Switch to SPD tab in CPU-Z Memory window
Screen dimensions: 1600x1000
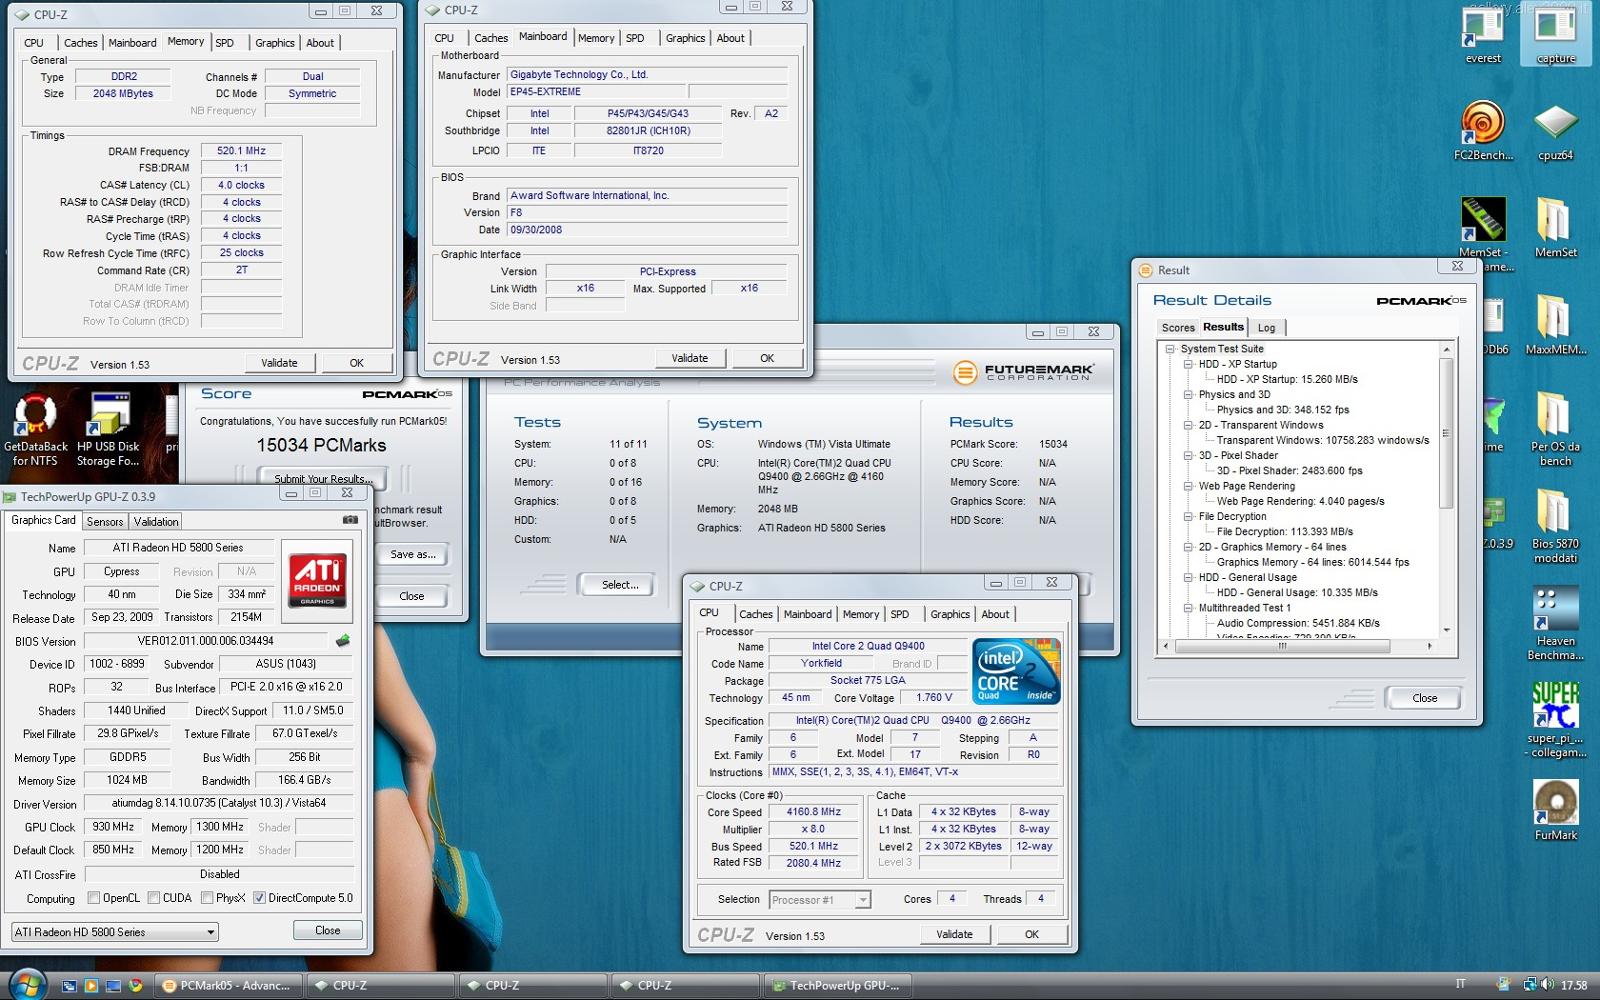point(225,43)
